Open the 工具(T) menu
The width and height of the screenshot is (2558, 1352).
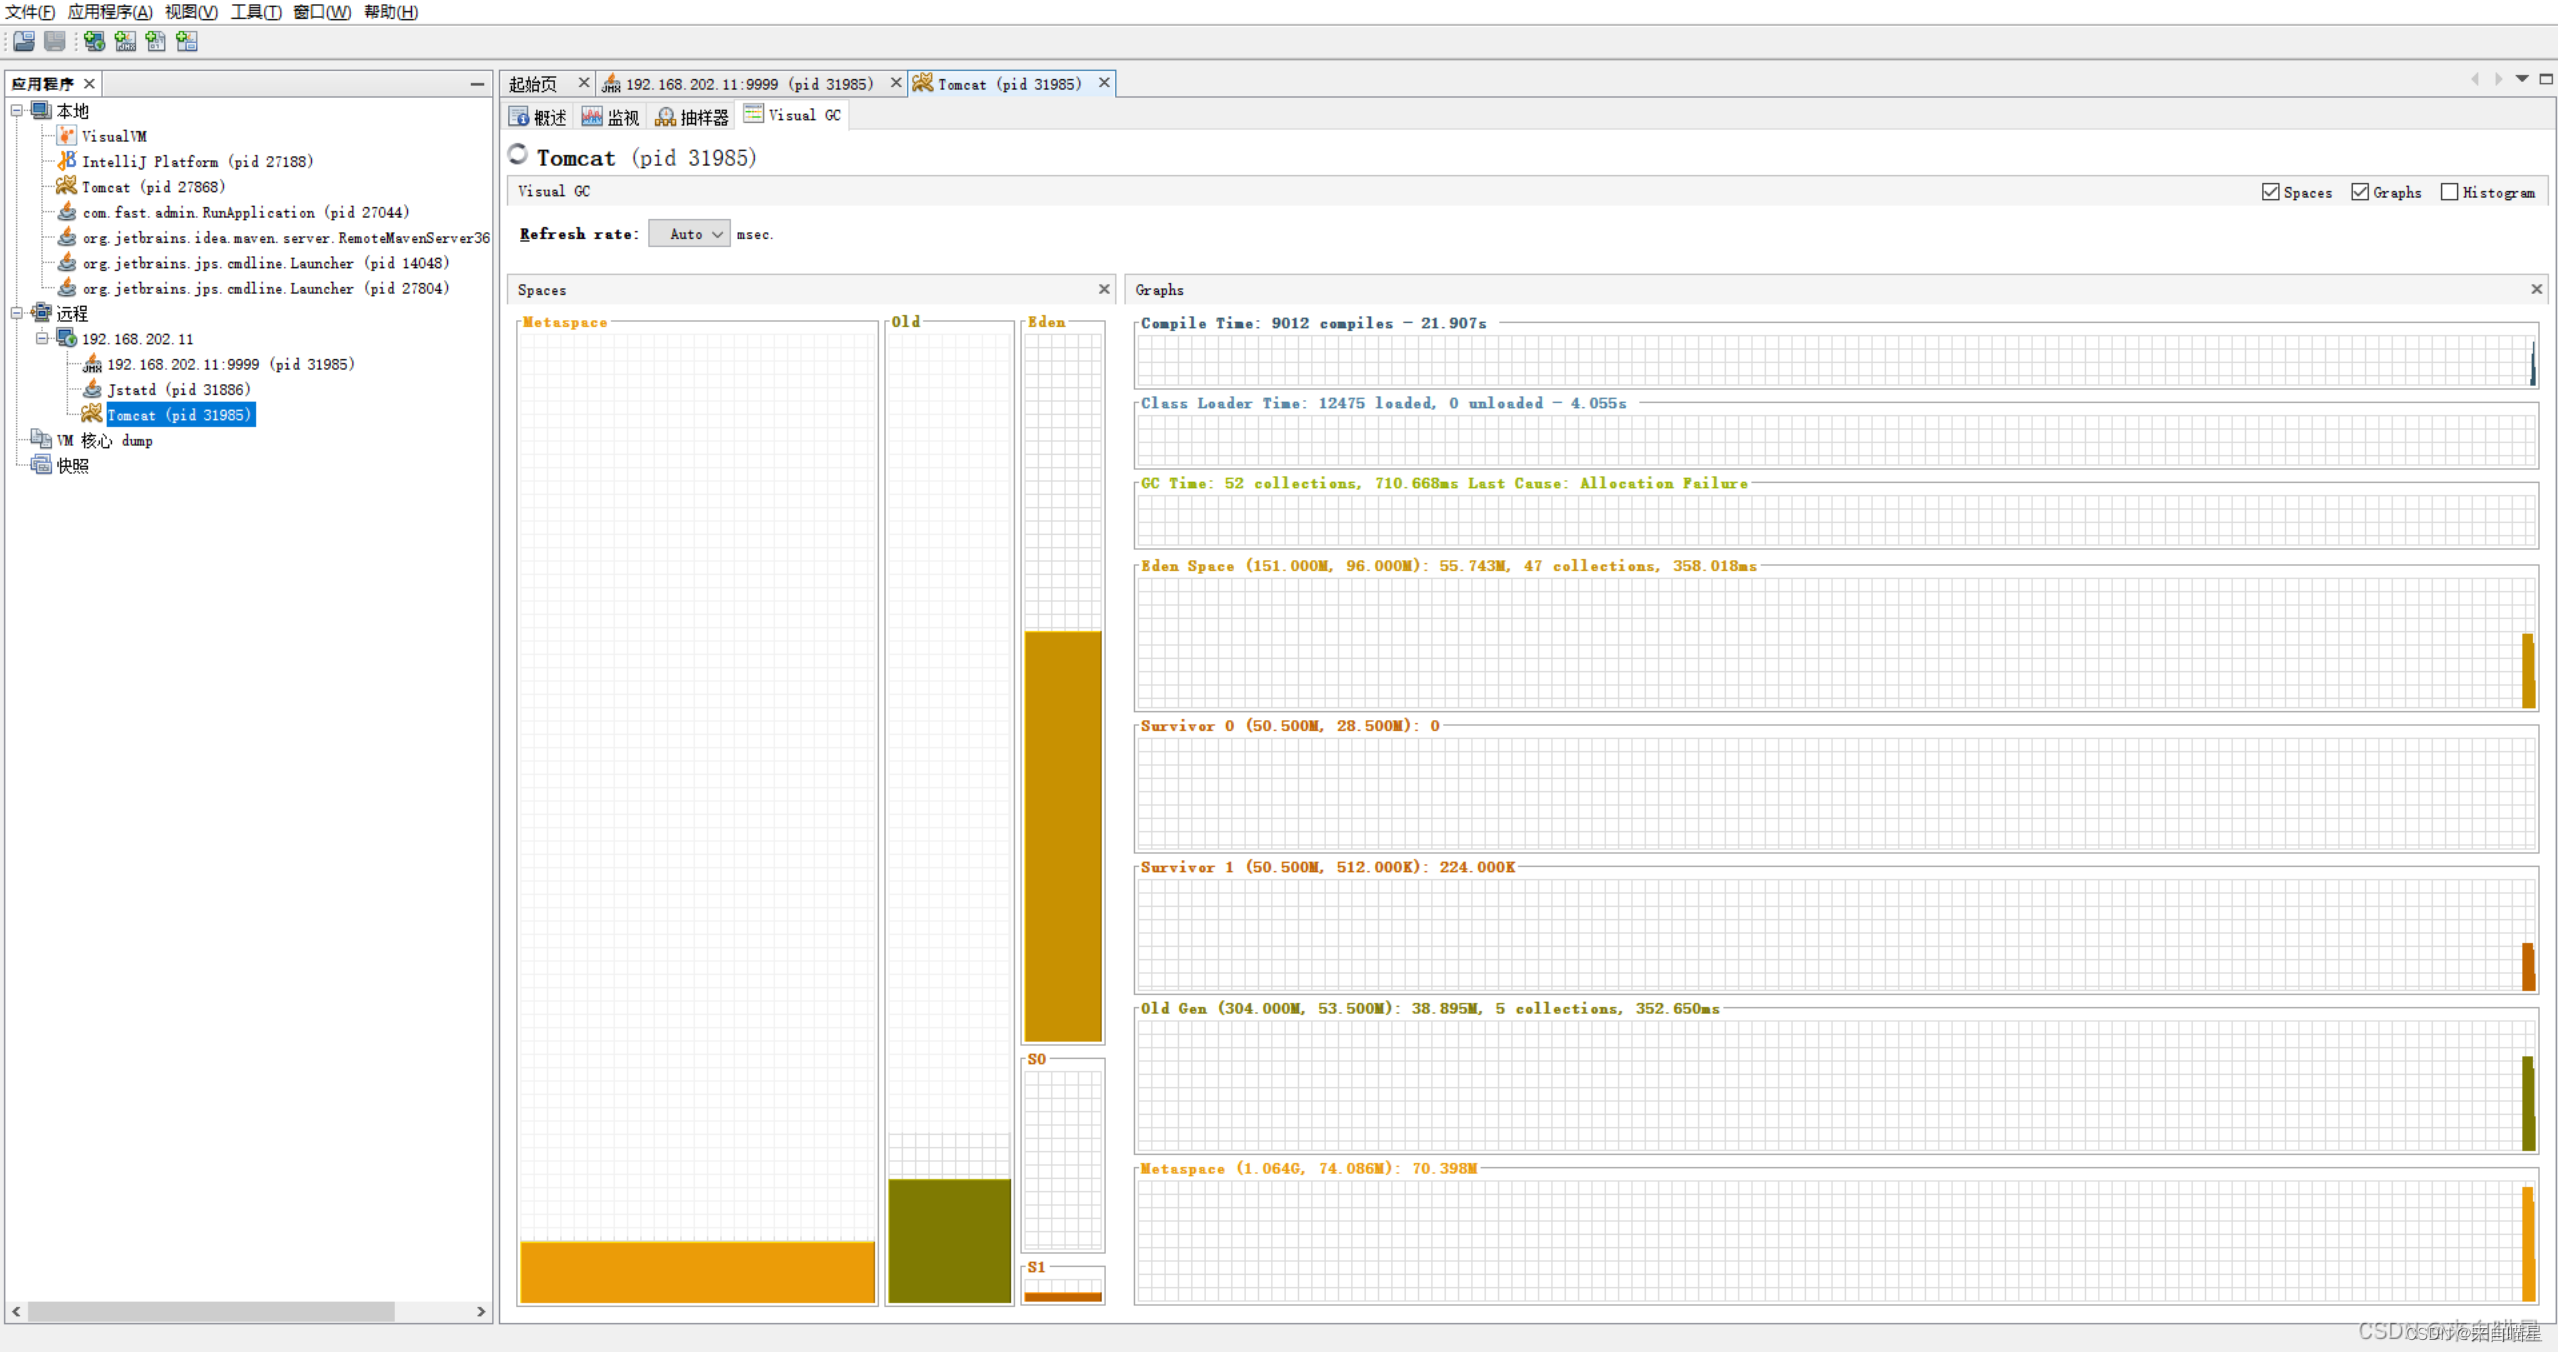(x=255, y=12)
